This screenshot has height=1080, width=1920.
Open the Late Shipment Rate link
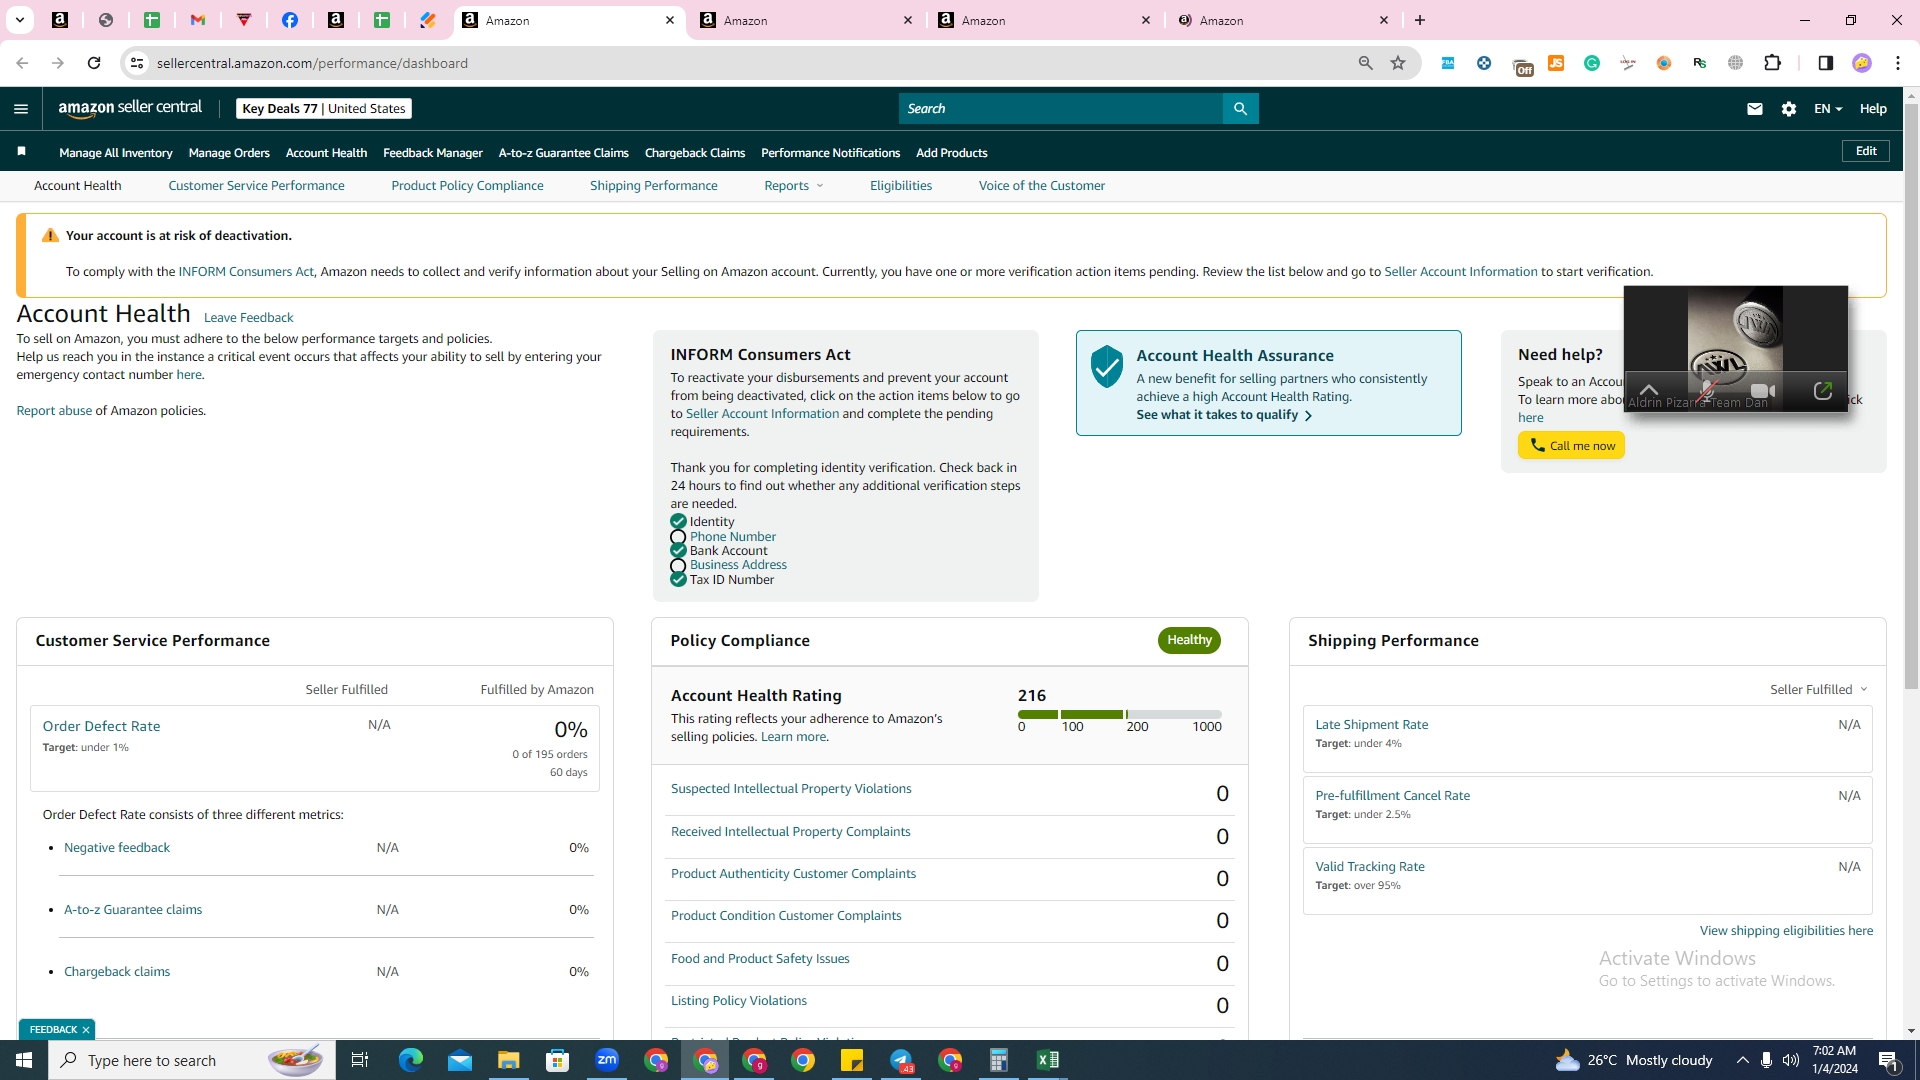pos(1371,725)
